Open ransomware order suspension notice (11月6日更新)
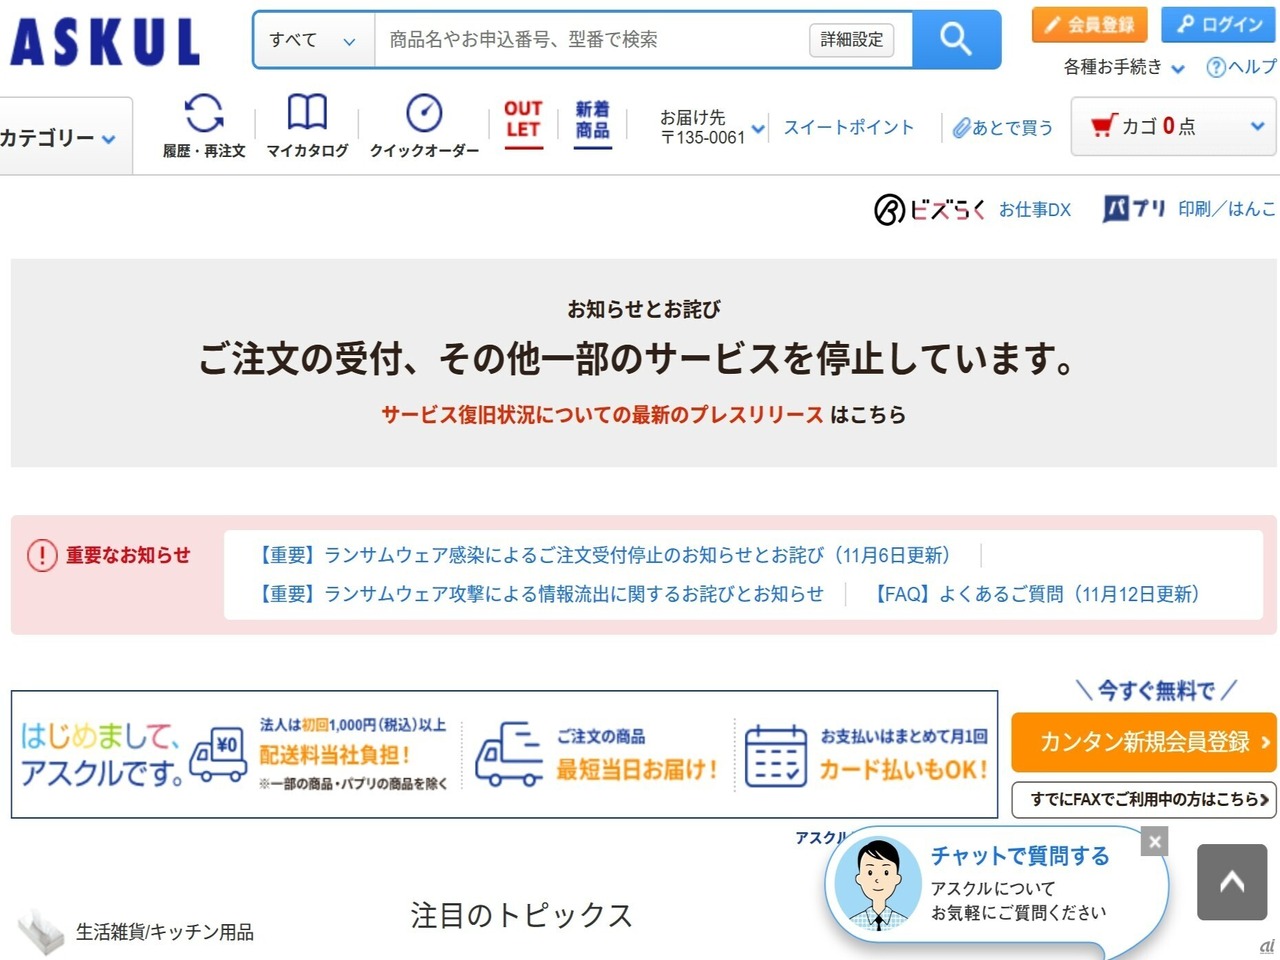The image size is (1280, 960). tap(604, 555)
